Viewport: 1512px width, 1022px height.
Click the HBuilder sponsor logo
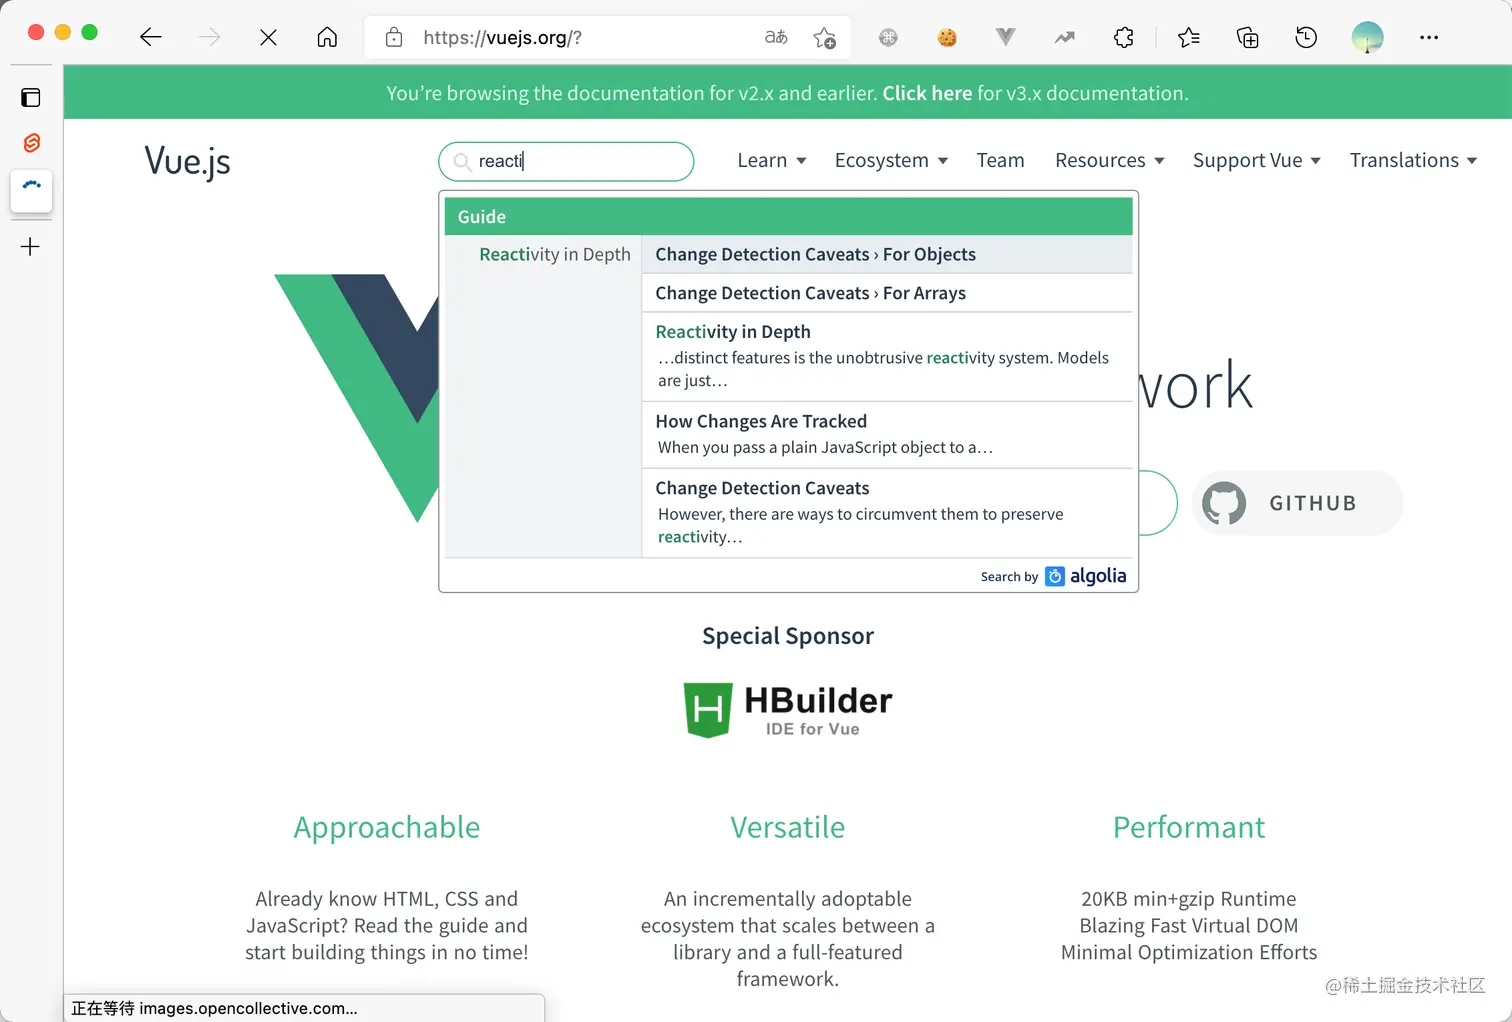[788, 709]
